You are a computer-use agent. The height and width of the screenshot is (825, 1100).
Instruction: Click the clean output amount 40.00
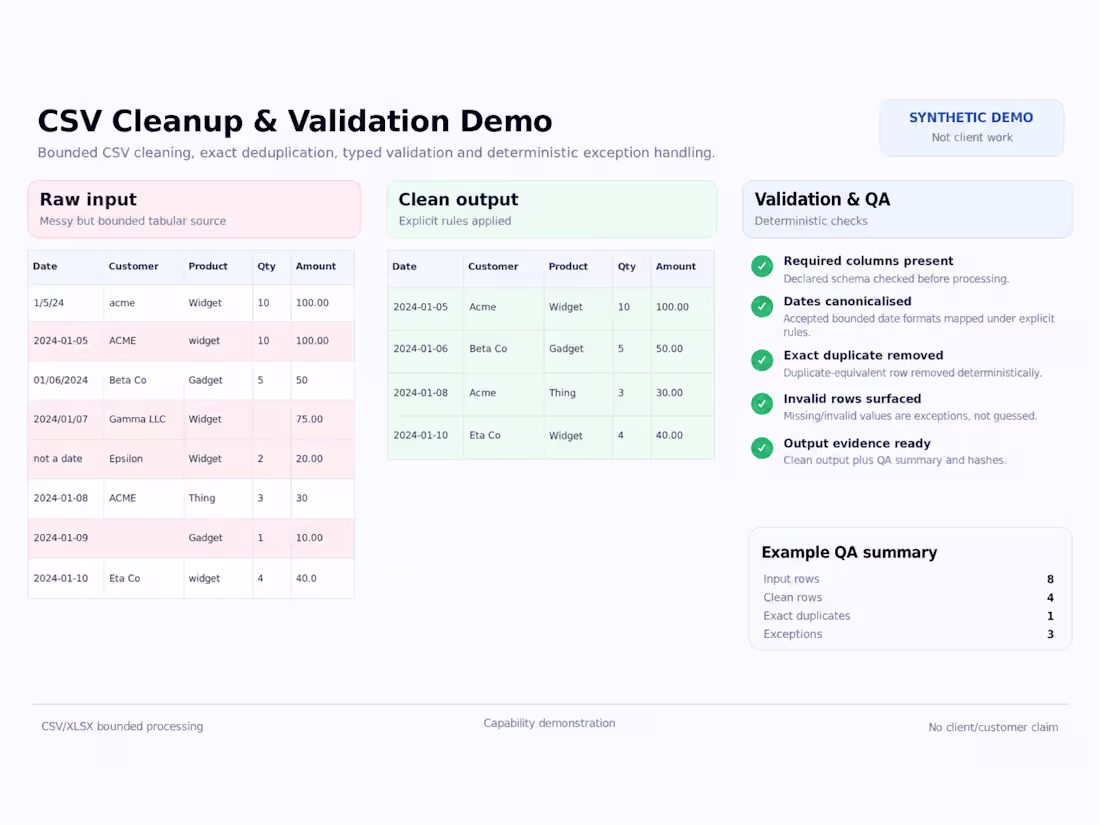click(669, 436)
